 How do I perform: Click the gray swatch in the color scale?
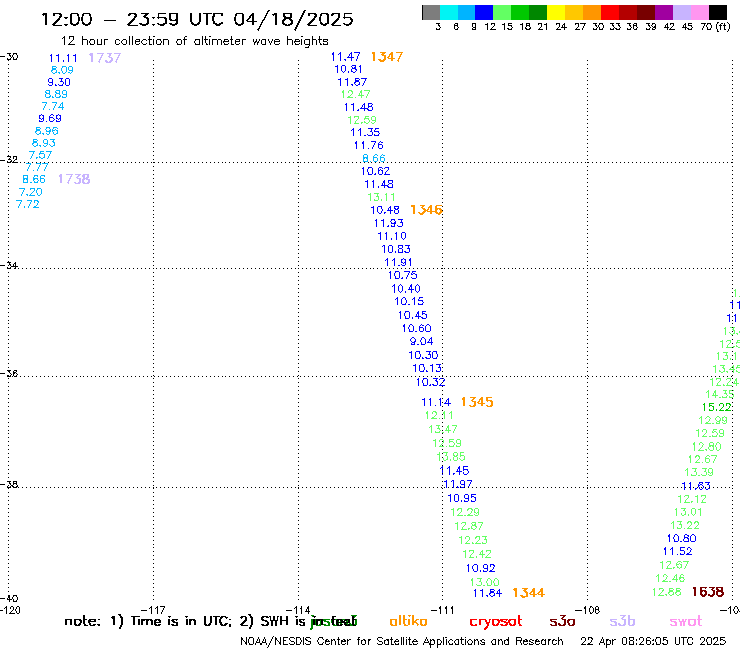point(431,12)
